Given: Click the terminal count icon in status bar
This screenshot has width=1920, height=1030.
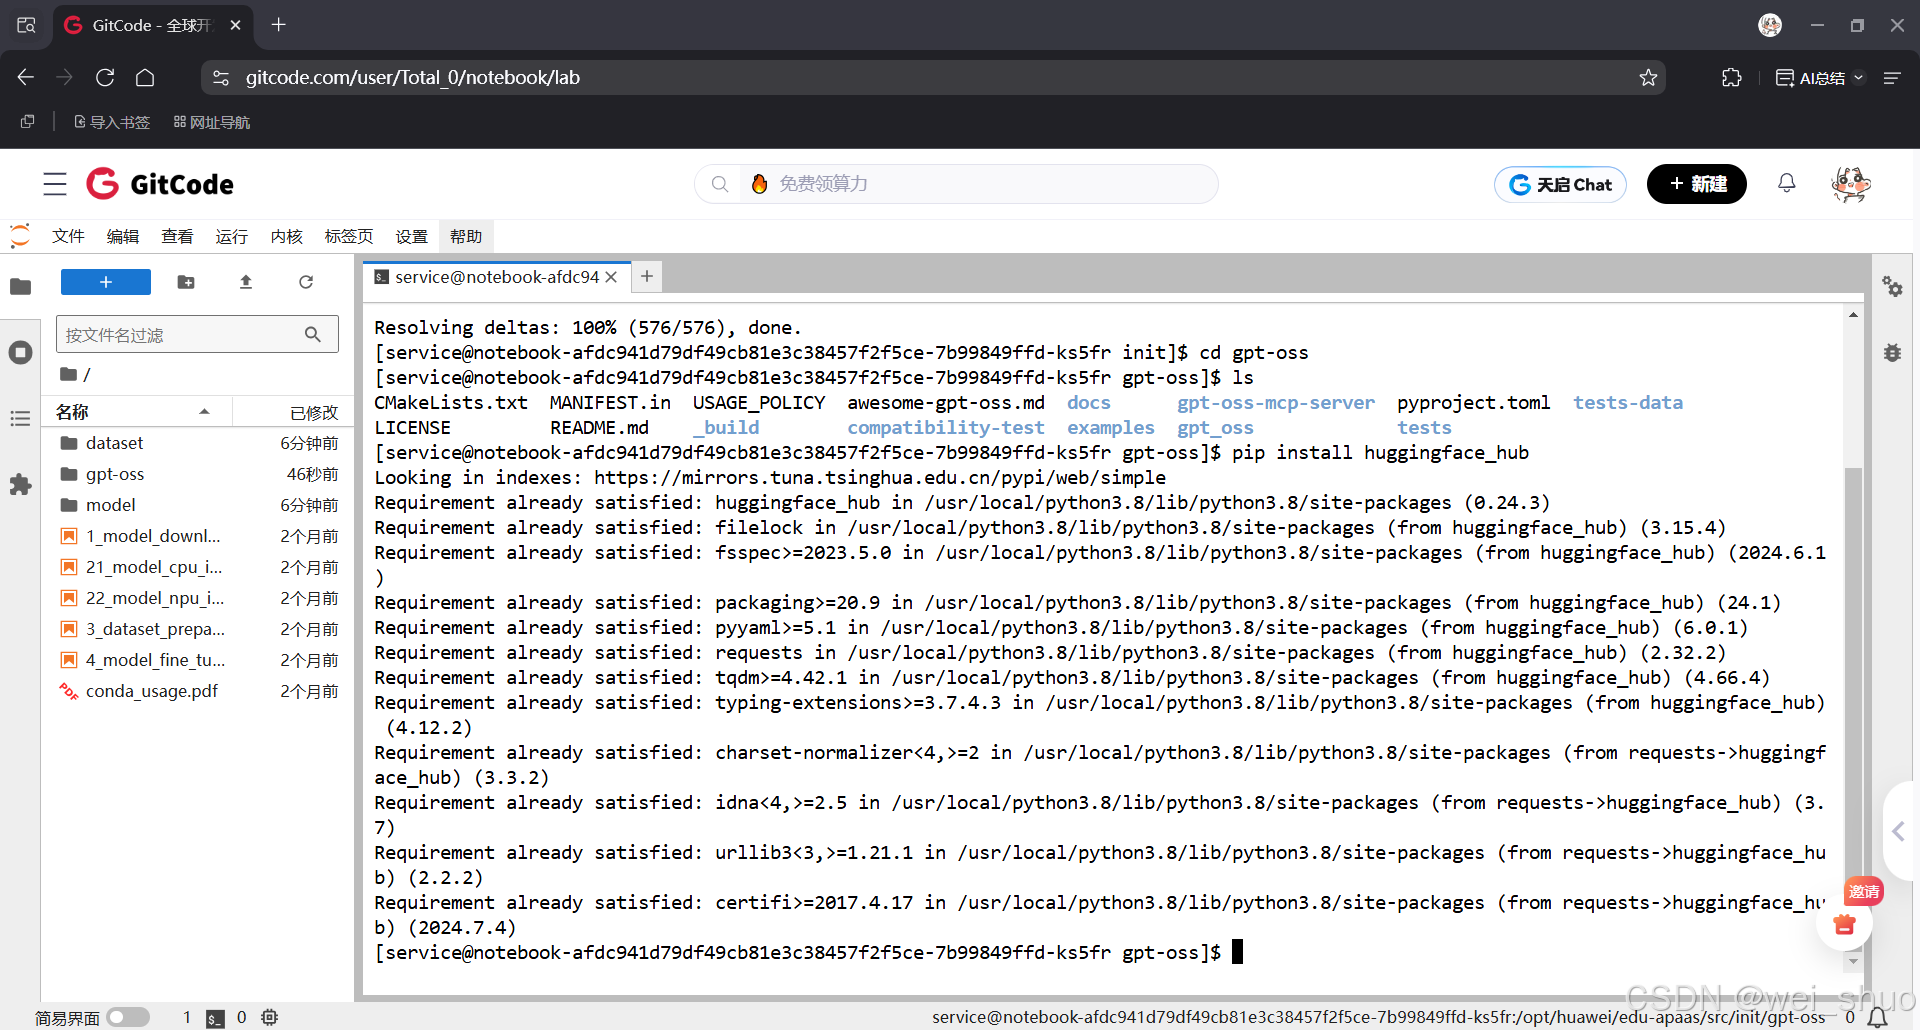Looking at the screenshot, I should 215,1018.
